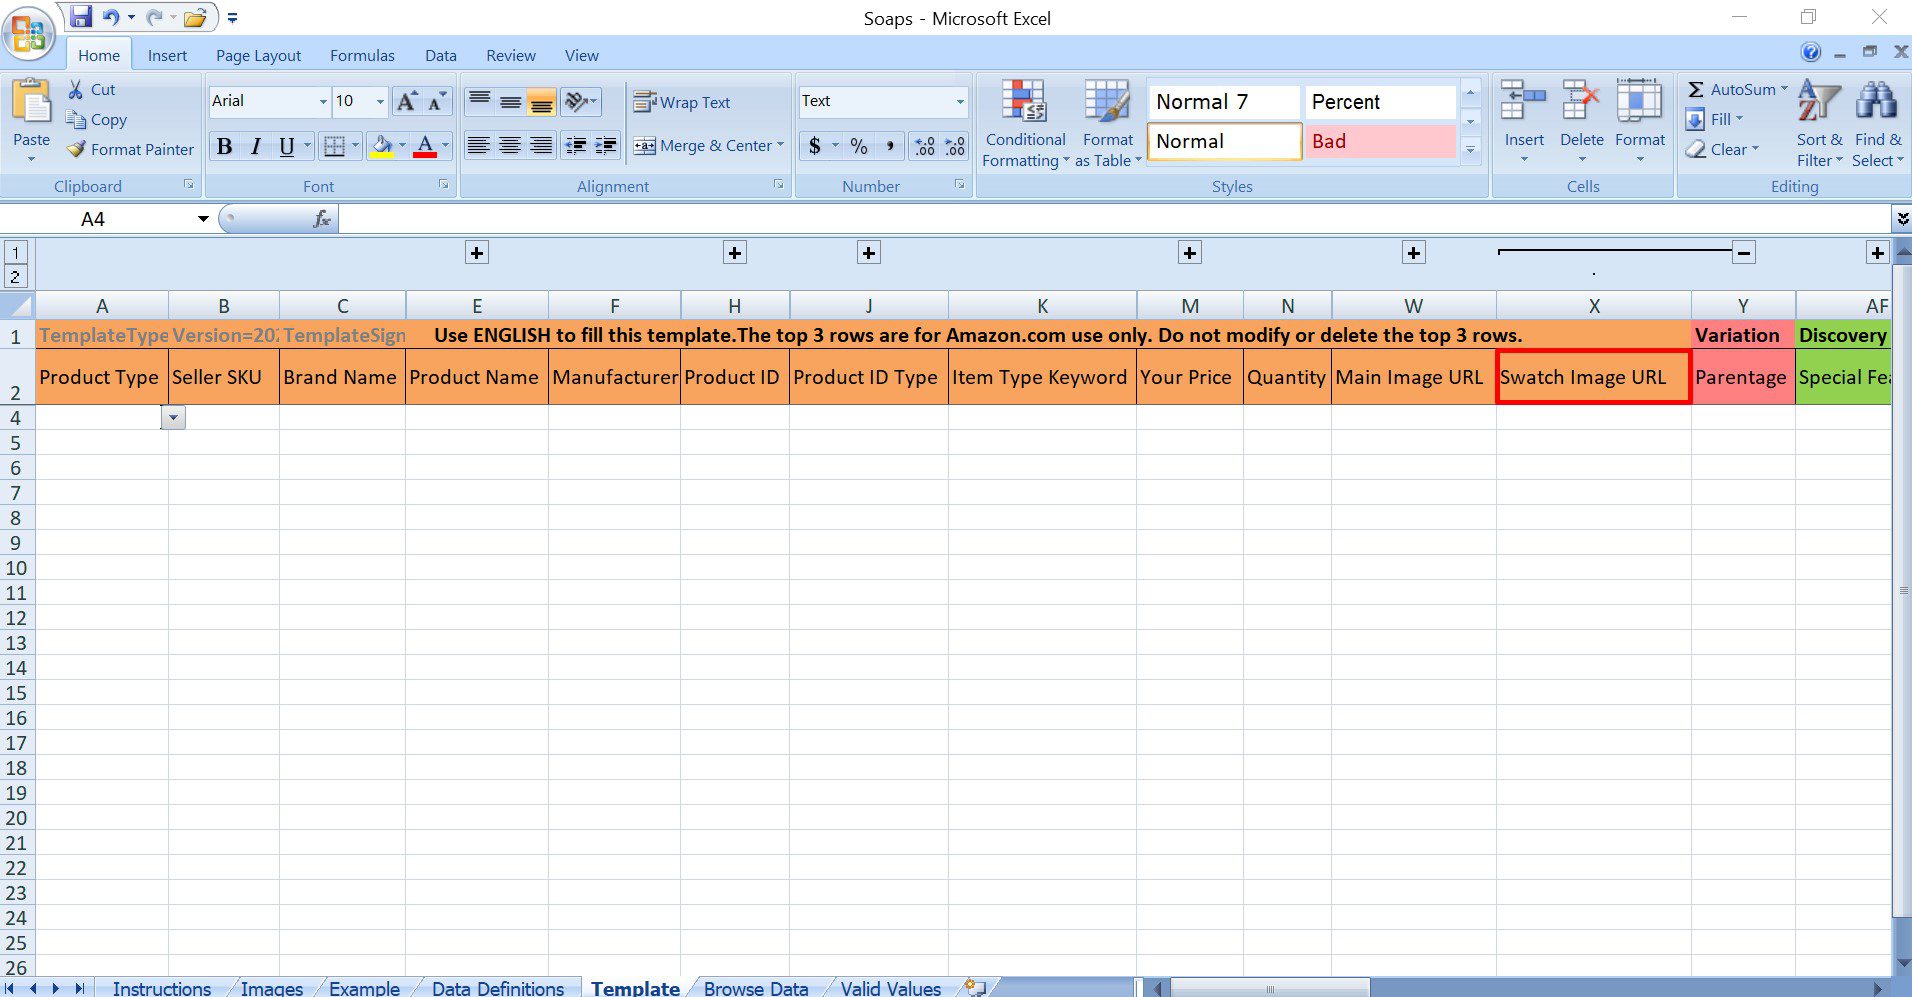Screen dimensions: 1912x997
Task: Apply percent style
Action: click(859, 146)
